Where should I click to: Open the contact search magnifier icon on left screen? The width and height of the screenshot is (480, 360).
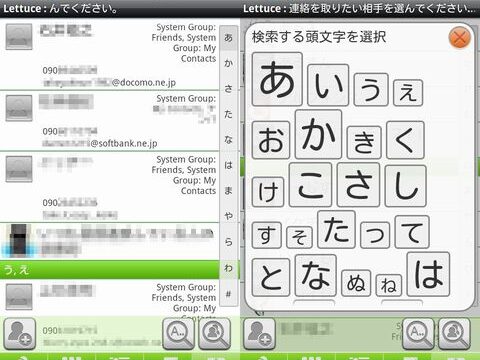tap(214, 334)
